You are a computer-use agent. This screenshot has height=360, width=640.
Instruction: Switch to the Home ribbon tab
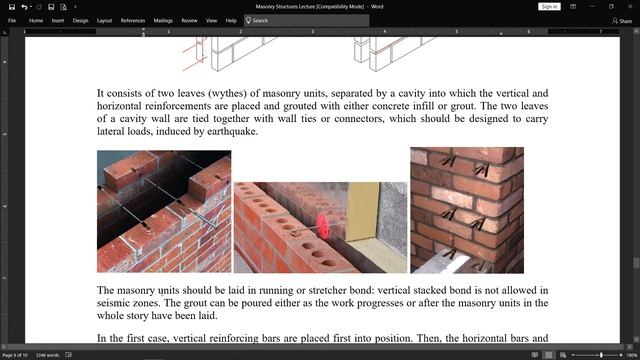coord(36,20)
